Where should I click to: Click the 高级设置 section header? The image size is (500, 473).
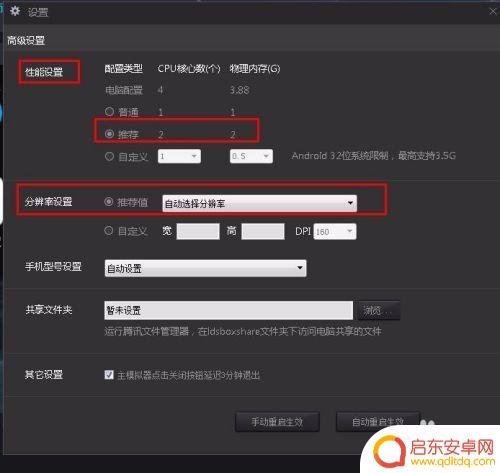(x=26, y=41)
